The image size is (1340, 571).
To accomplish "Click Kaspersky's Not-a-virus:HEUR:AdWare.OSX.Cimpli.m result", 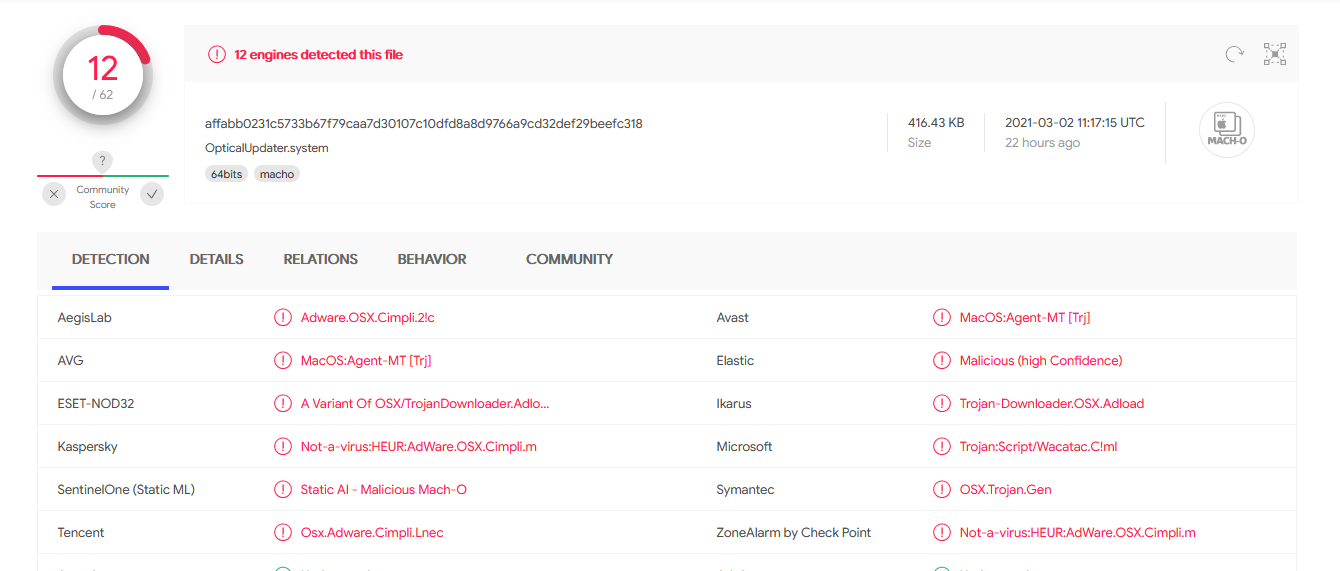I will (419, 447).
